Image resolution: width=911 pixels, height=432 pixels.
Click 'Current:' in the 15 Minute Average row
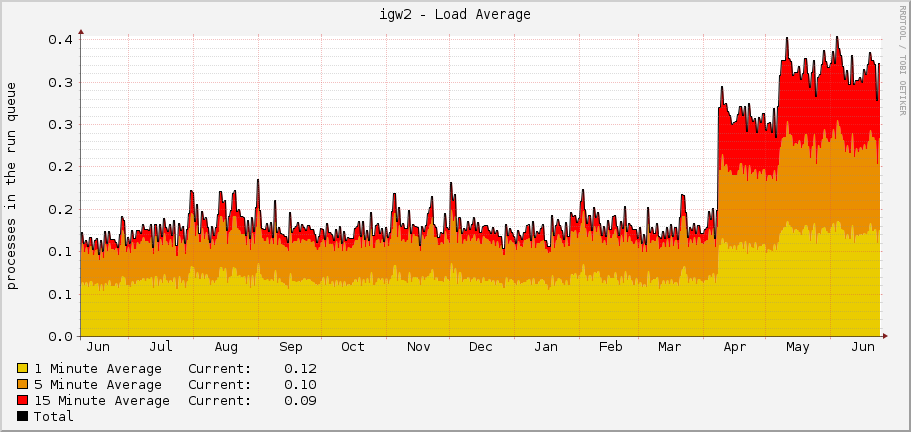click(x=220, y=401)
